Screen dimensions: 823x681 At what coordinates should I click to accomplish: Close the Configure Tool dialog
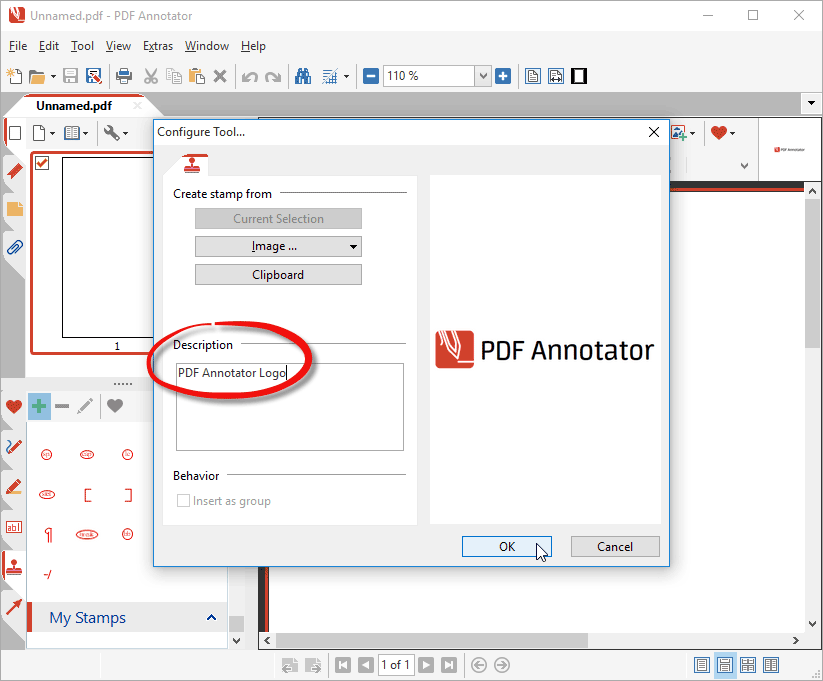click(x=654, y=132)
